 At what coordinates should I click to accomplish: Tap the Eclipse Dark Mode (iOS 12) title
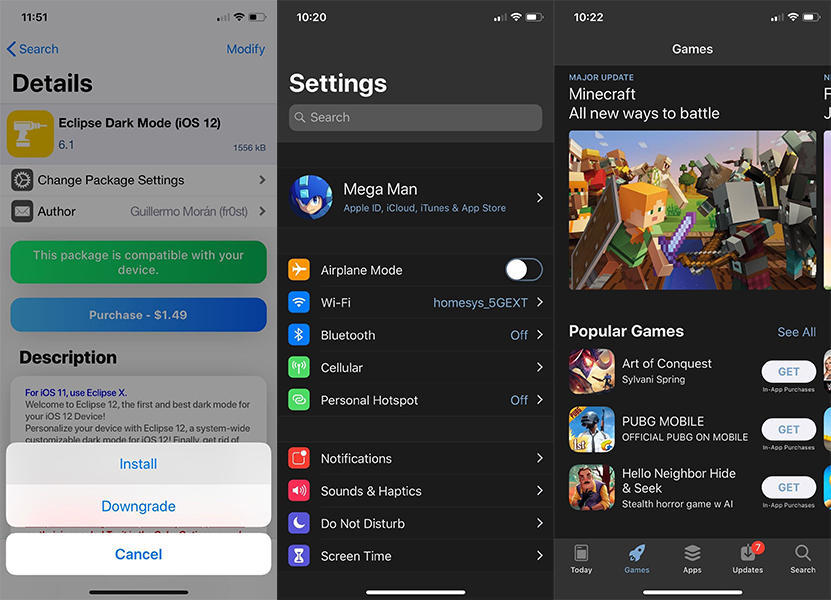tap(139, 123)
